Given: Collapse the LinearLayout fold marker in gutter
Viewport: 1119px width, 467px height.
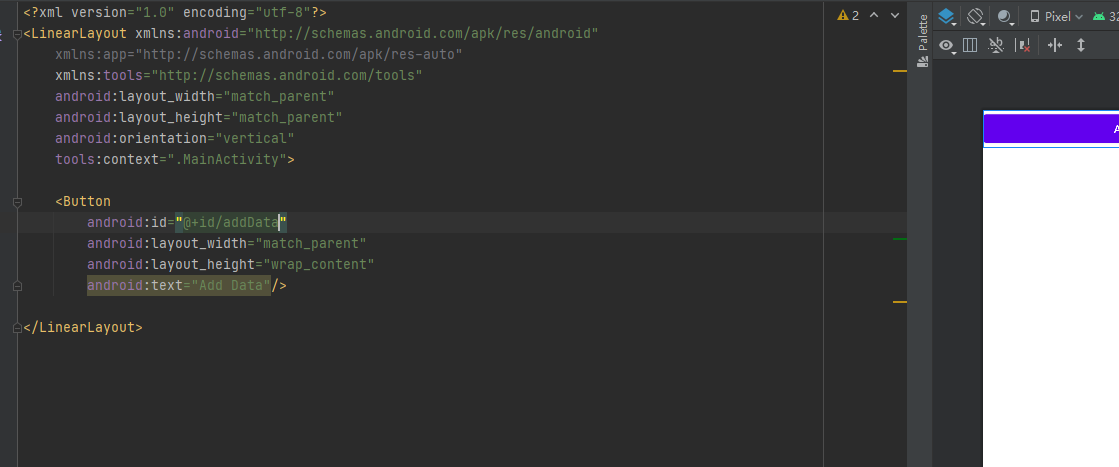Looking at the screenshot, I should click(x=17, y=34).
